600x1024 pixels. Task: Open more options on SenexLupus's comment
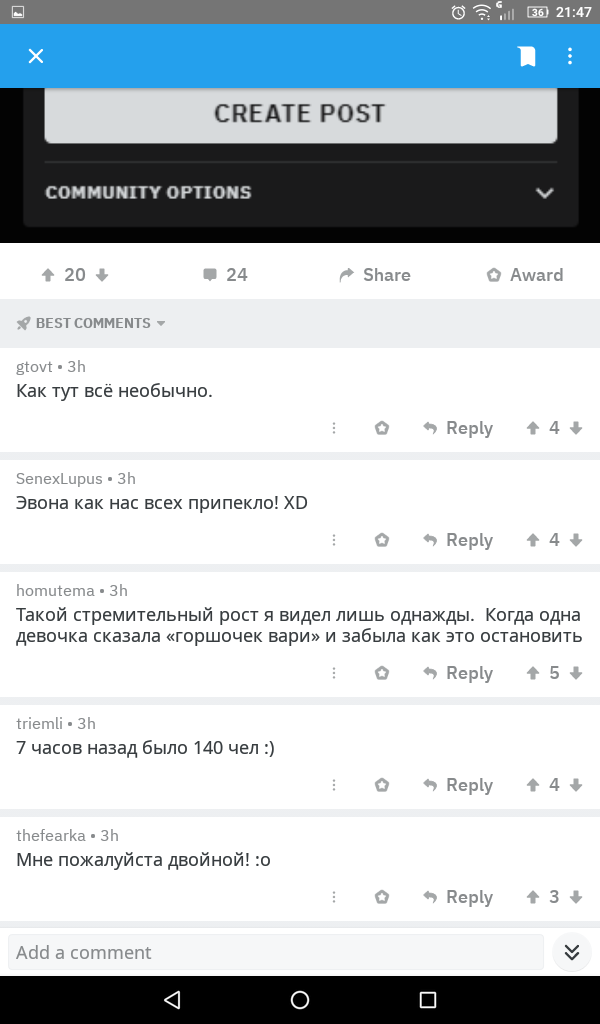[334, 540]
